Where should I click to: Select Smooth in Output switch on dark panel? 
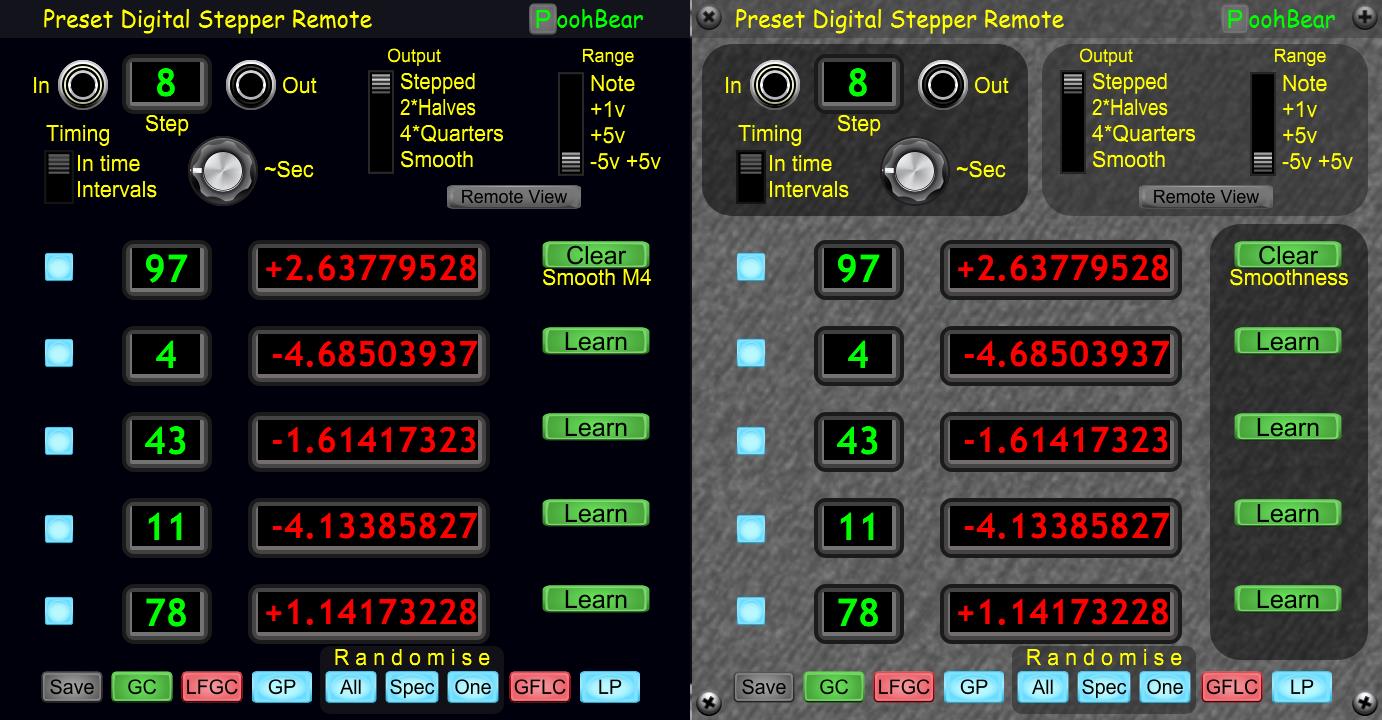(381, 160)
